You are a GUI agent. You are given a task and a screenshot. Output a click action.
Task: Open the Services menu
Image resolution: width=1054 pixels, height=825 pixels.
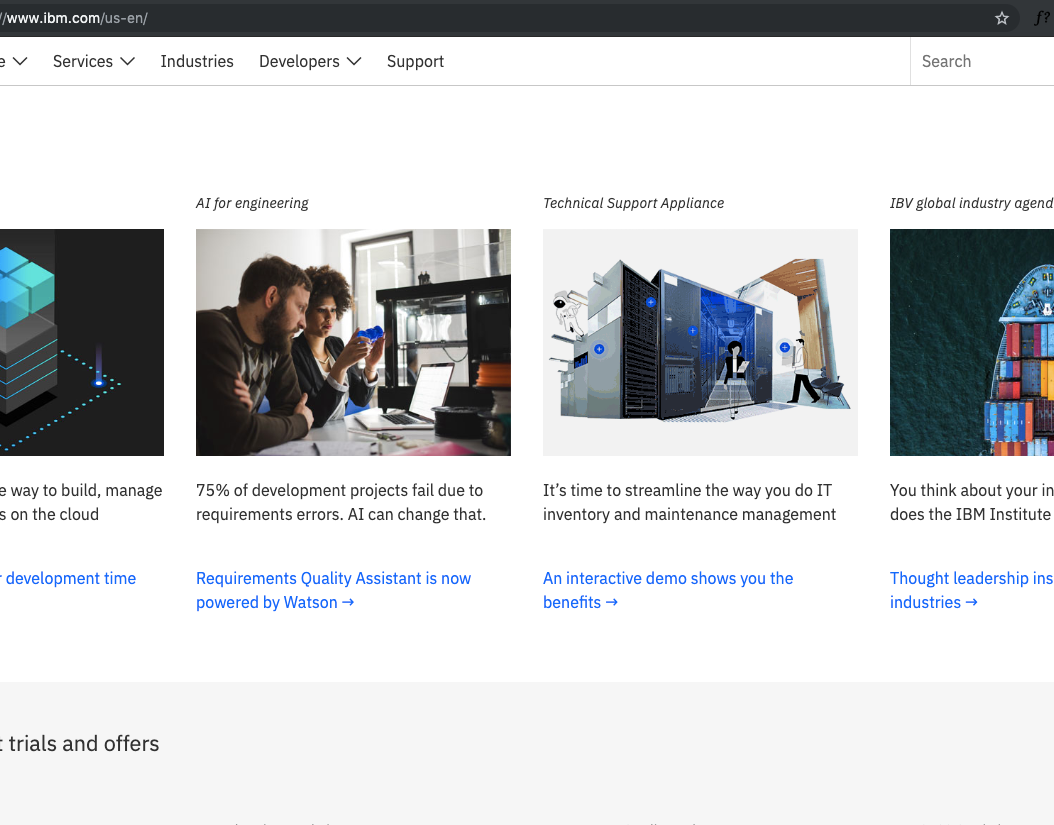tap(83, 61)
